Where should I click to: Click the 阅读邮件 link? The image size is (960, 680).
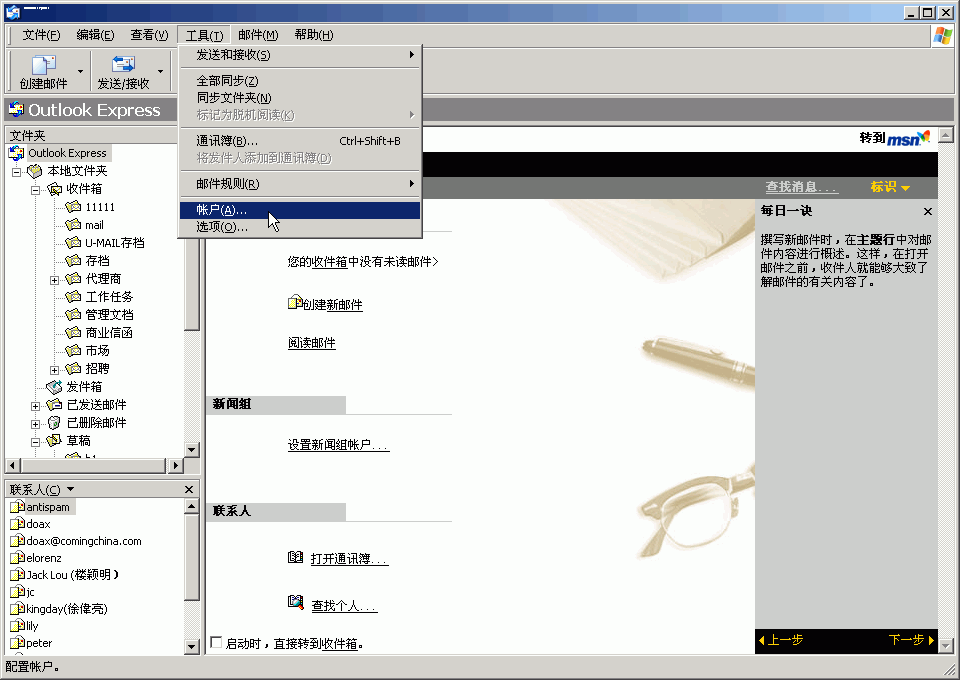(312, 343)
